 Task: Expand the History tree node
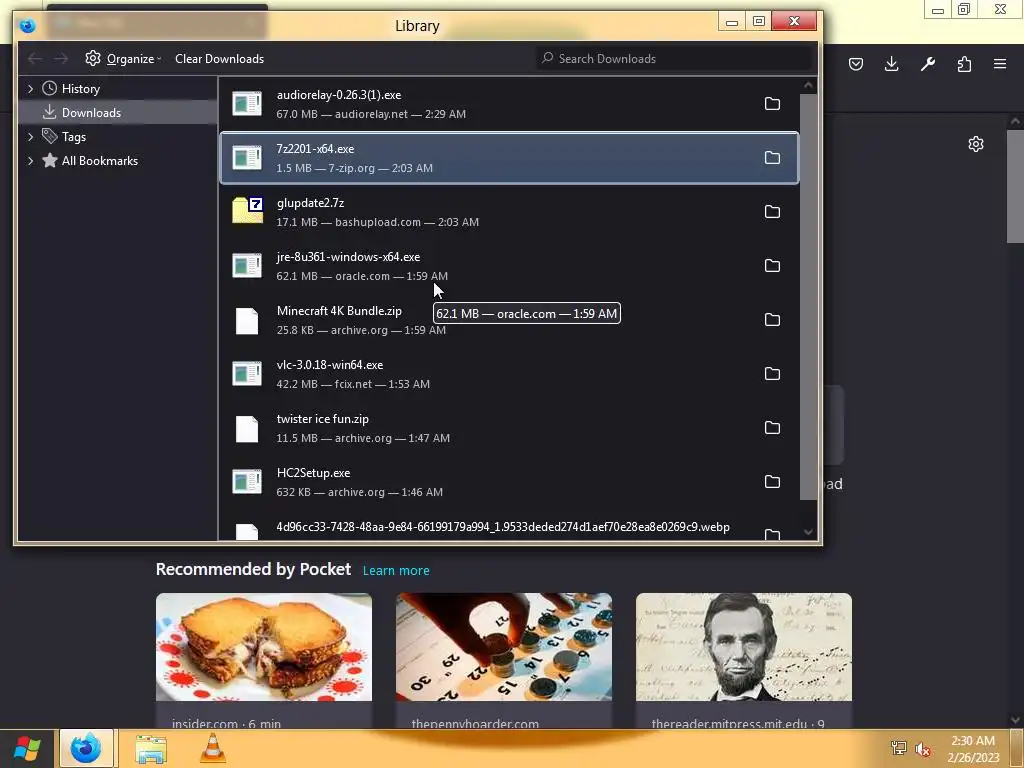click(30, 89)
